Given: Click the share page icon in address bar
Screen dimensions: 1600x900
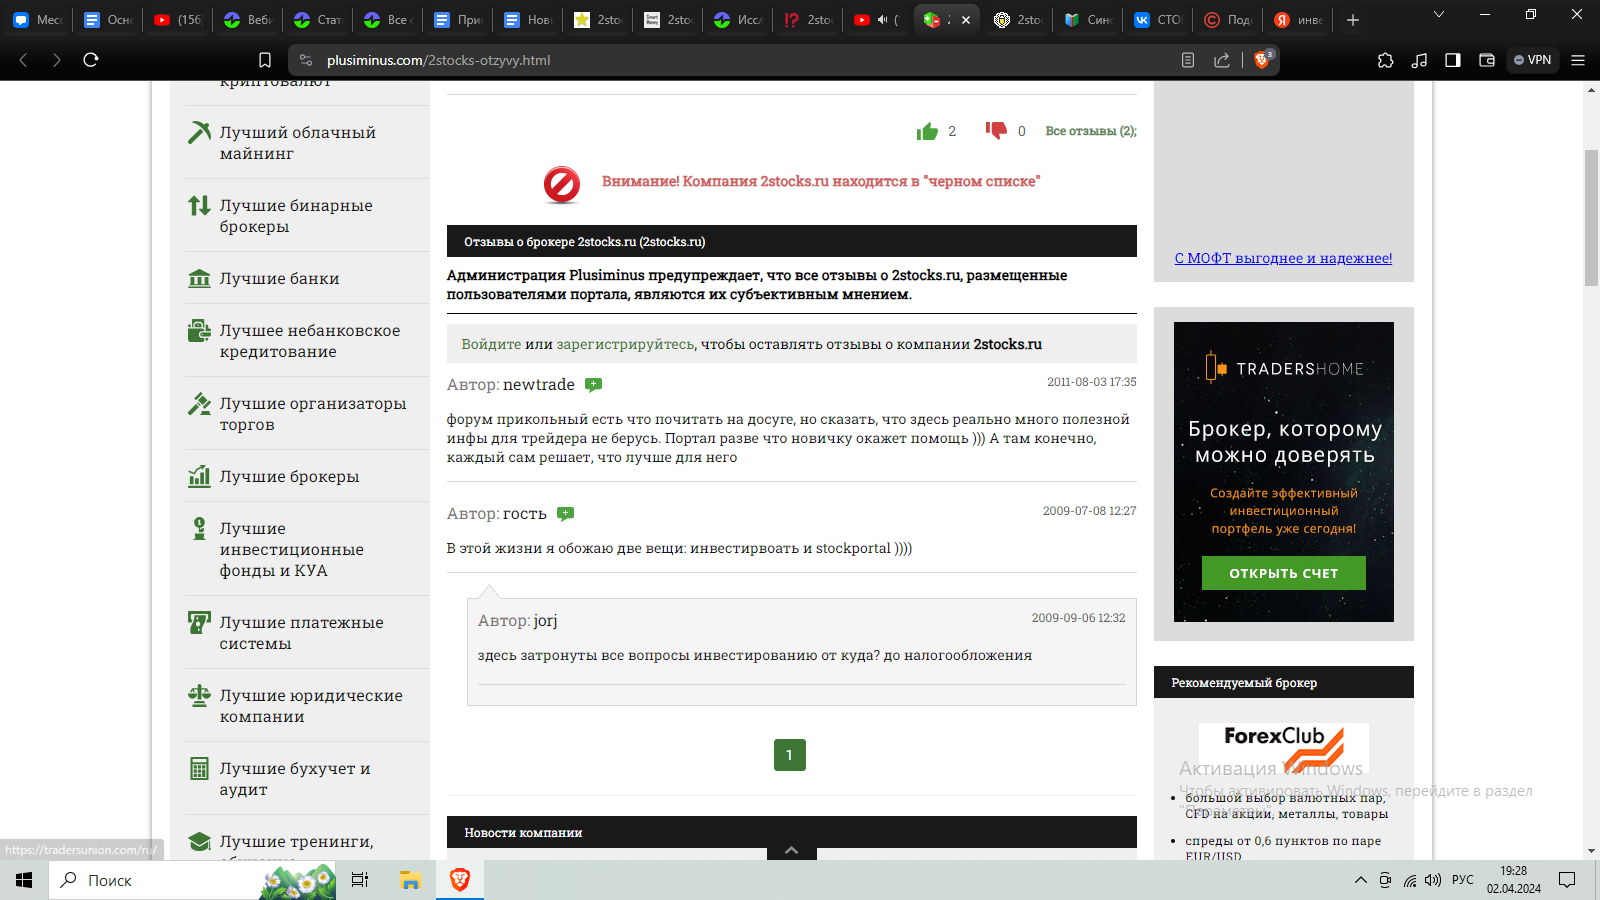Looking at the screenshot, I should pos(1222,60).
